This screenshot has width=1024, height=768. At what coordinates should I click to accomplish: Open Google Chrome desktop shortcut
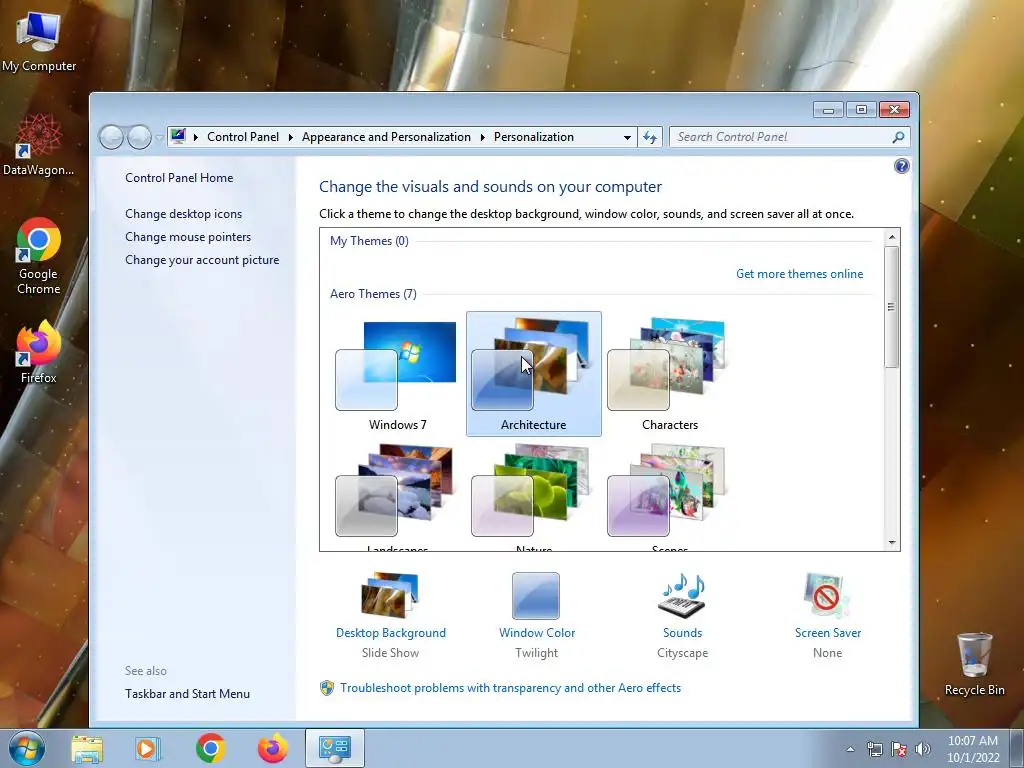(x=39, y=256)
